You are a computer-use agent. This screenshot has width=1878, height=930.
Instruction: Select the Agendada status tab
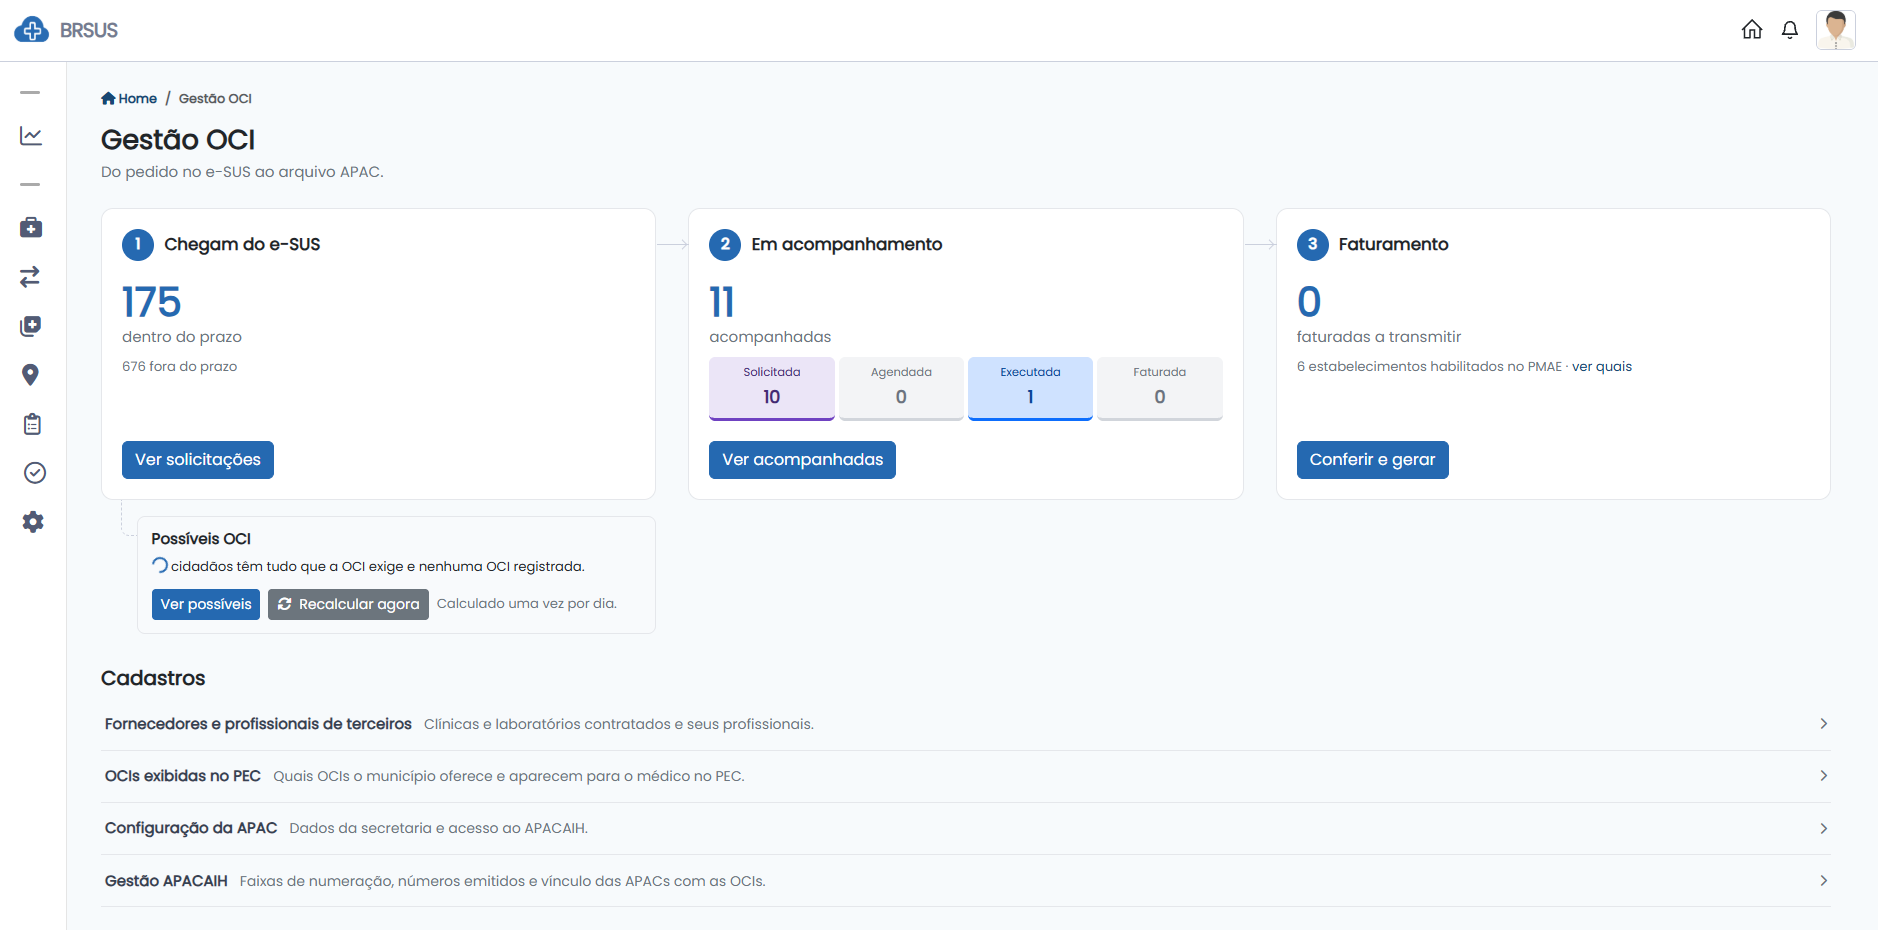click(901, 388)
